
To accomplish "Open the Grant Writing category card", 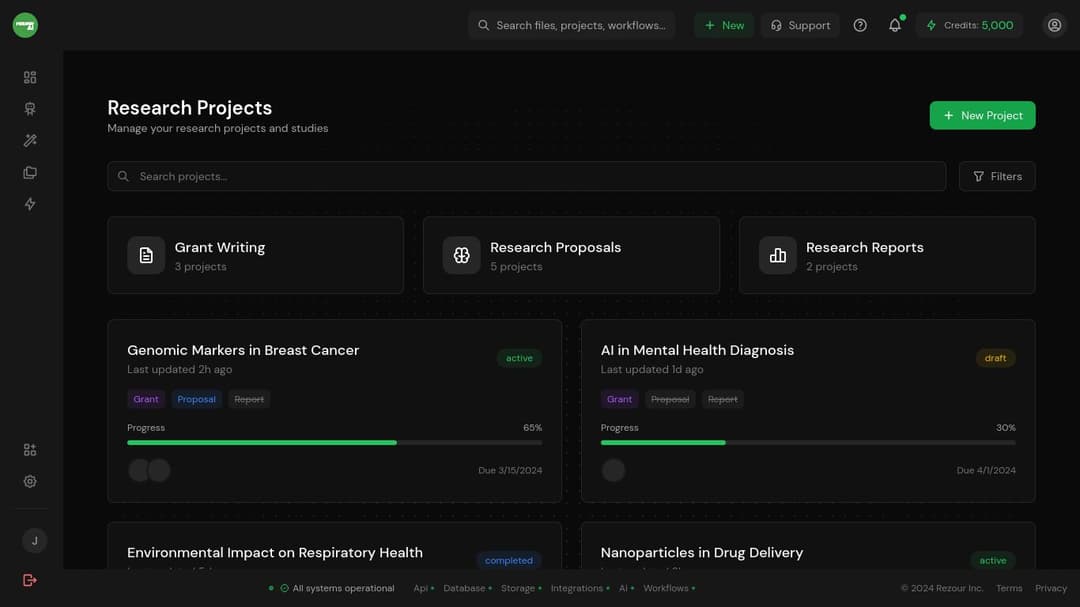I will pyautogui.click(x=256, y=256).
